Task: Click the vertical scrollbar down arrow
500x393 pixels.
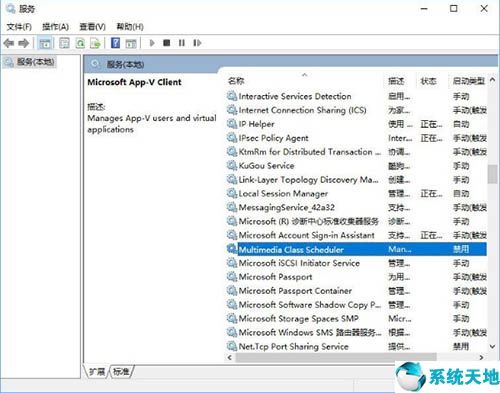Action: point(492,347)
